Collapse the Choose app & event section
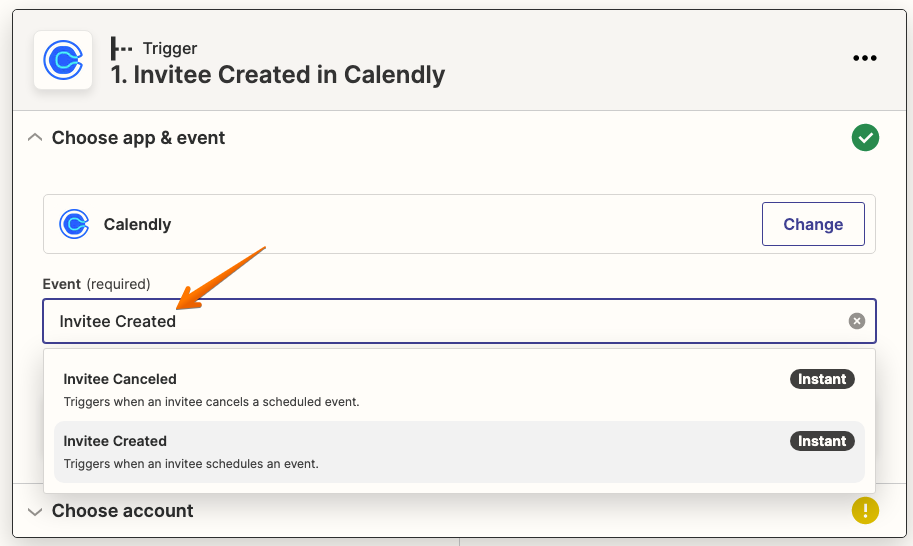 pyautogui.click(x=35, y=137)
